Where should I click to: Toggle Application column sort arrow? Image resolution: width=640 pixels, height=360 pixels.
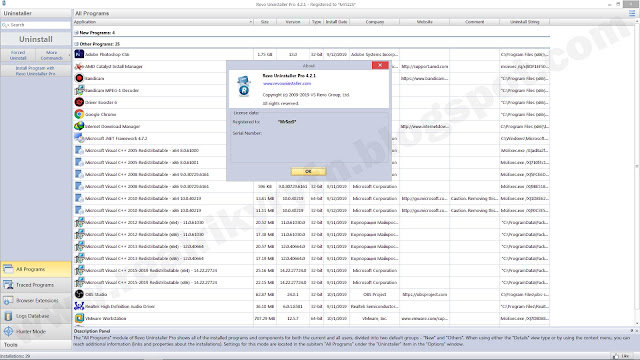click(x=251, y=22)
